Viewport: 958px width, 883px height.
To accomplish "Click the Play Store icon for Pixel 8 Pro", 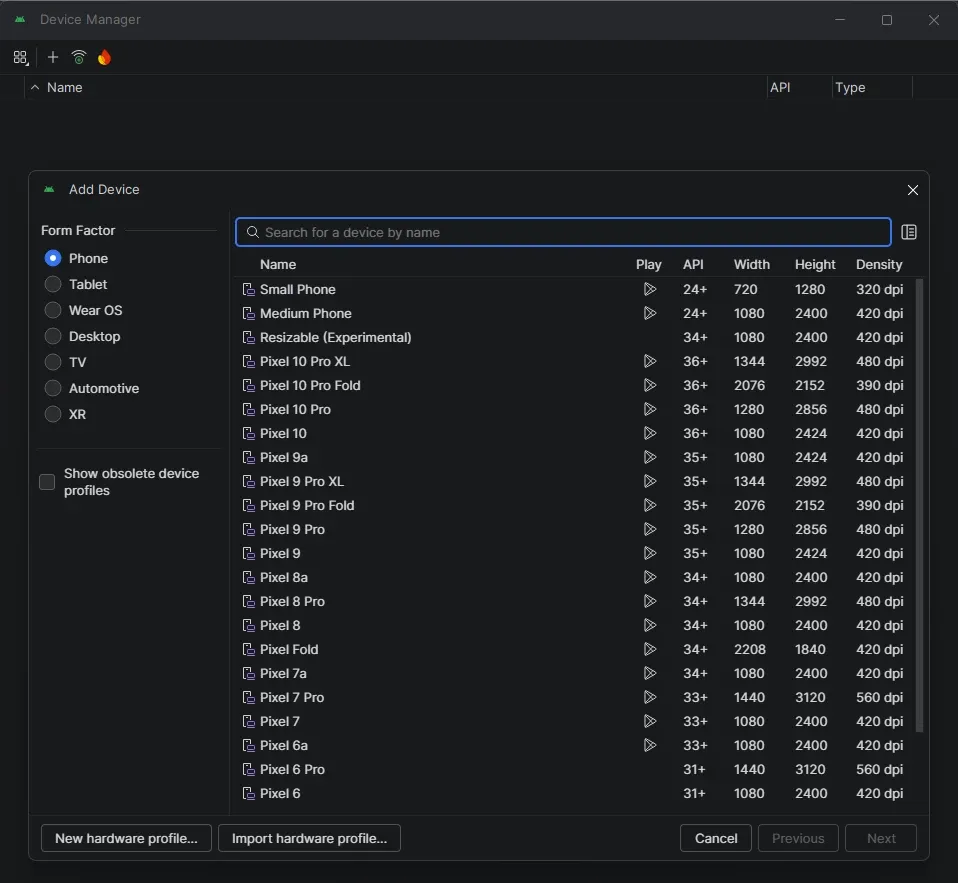I will [650, 601].
